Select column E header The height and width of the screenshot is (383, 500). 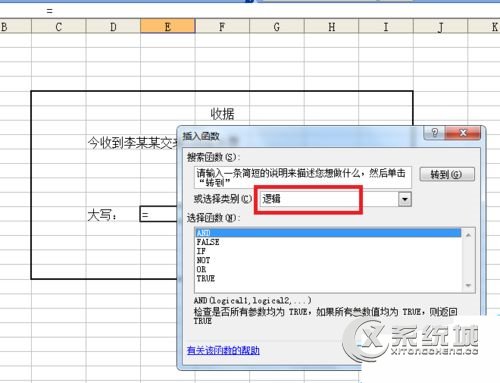coord(168,26)
